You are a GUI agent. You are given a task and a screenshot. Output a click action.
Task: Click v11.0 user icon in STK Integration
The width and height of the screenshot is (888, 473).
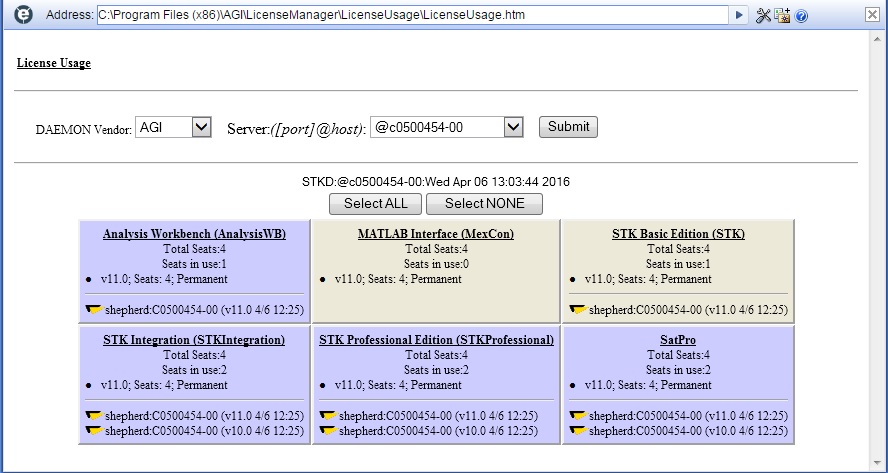[x=94, y=415]
